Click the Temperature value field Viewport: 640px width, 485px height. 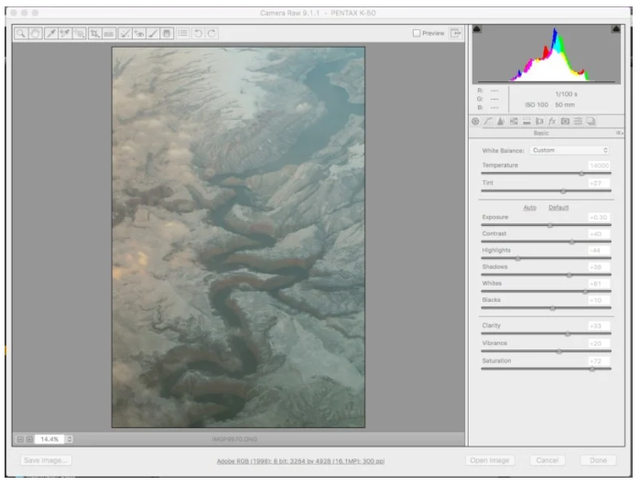point(598,165)
